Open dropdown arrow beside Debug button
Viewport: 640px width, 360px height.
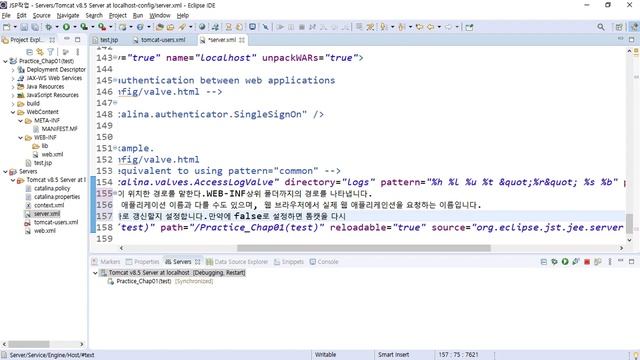[x=57, y=27]
